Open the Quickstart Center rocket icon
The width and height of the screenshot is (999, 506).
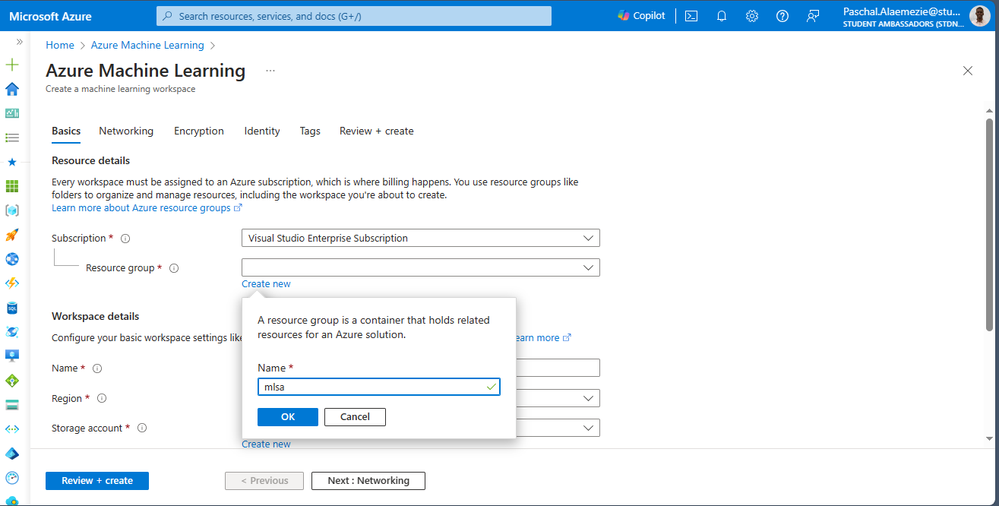pyautogui.click(x=11, y=235)
